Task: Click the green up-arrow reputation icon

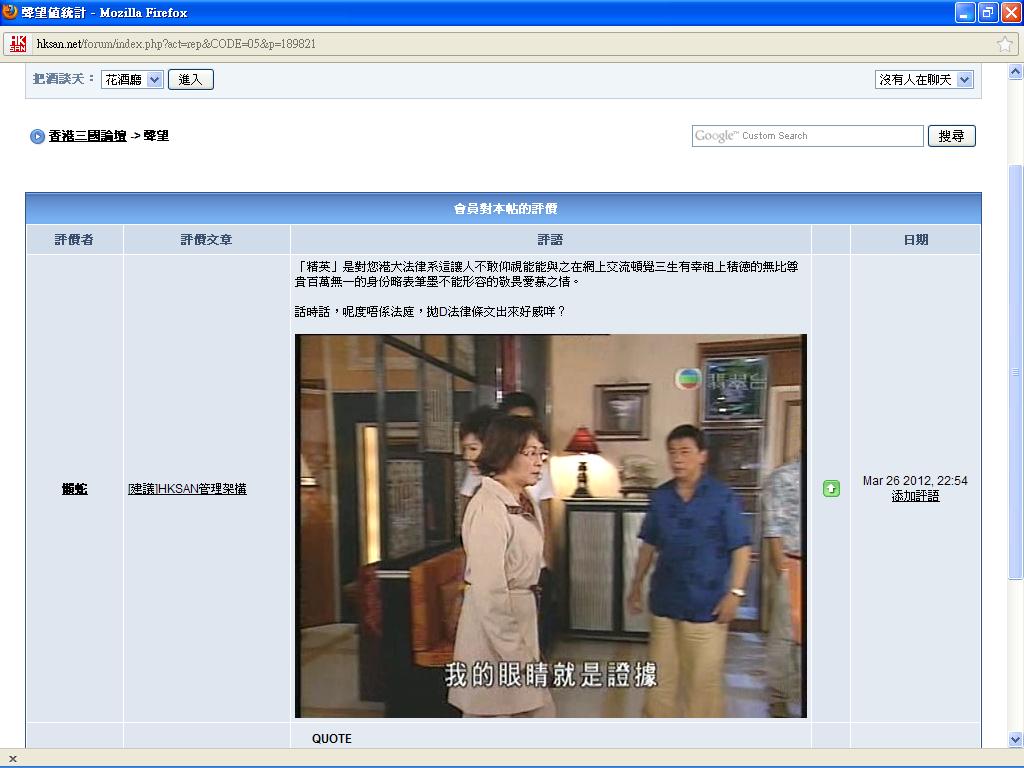Action: (x=831, y=488)
